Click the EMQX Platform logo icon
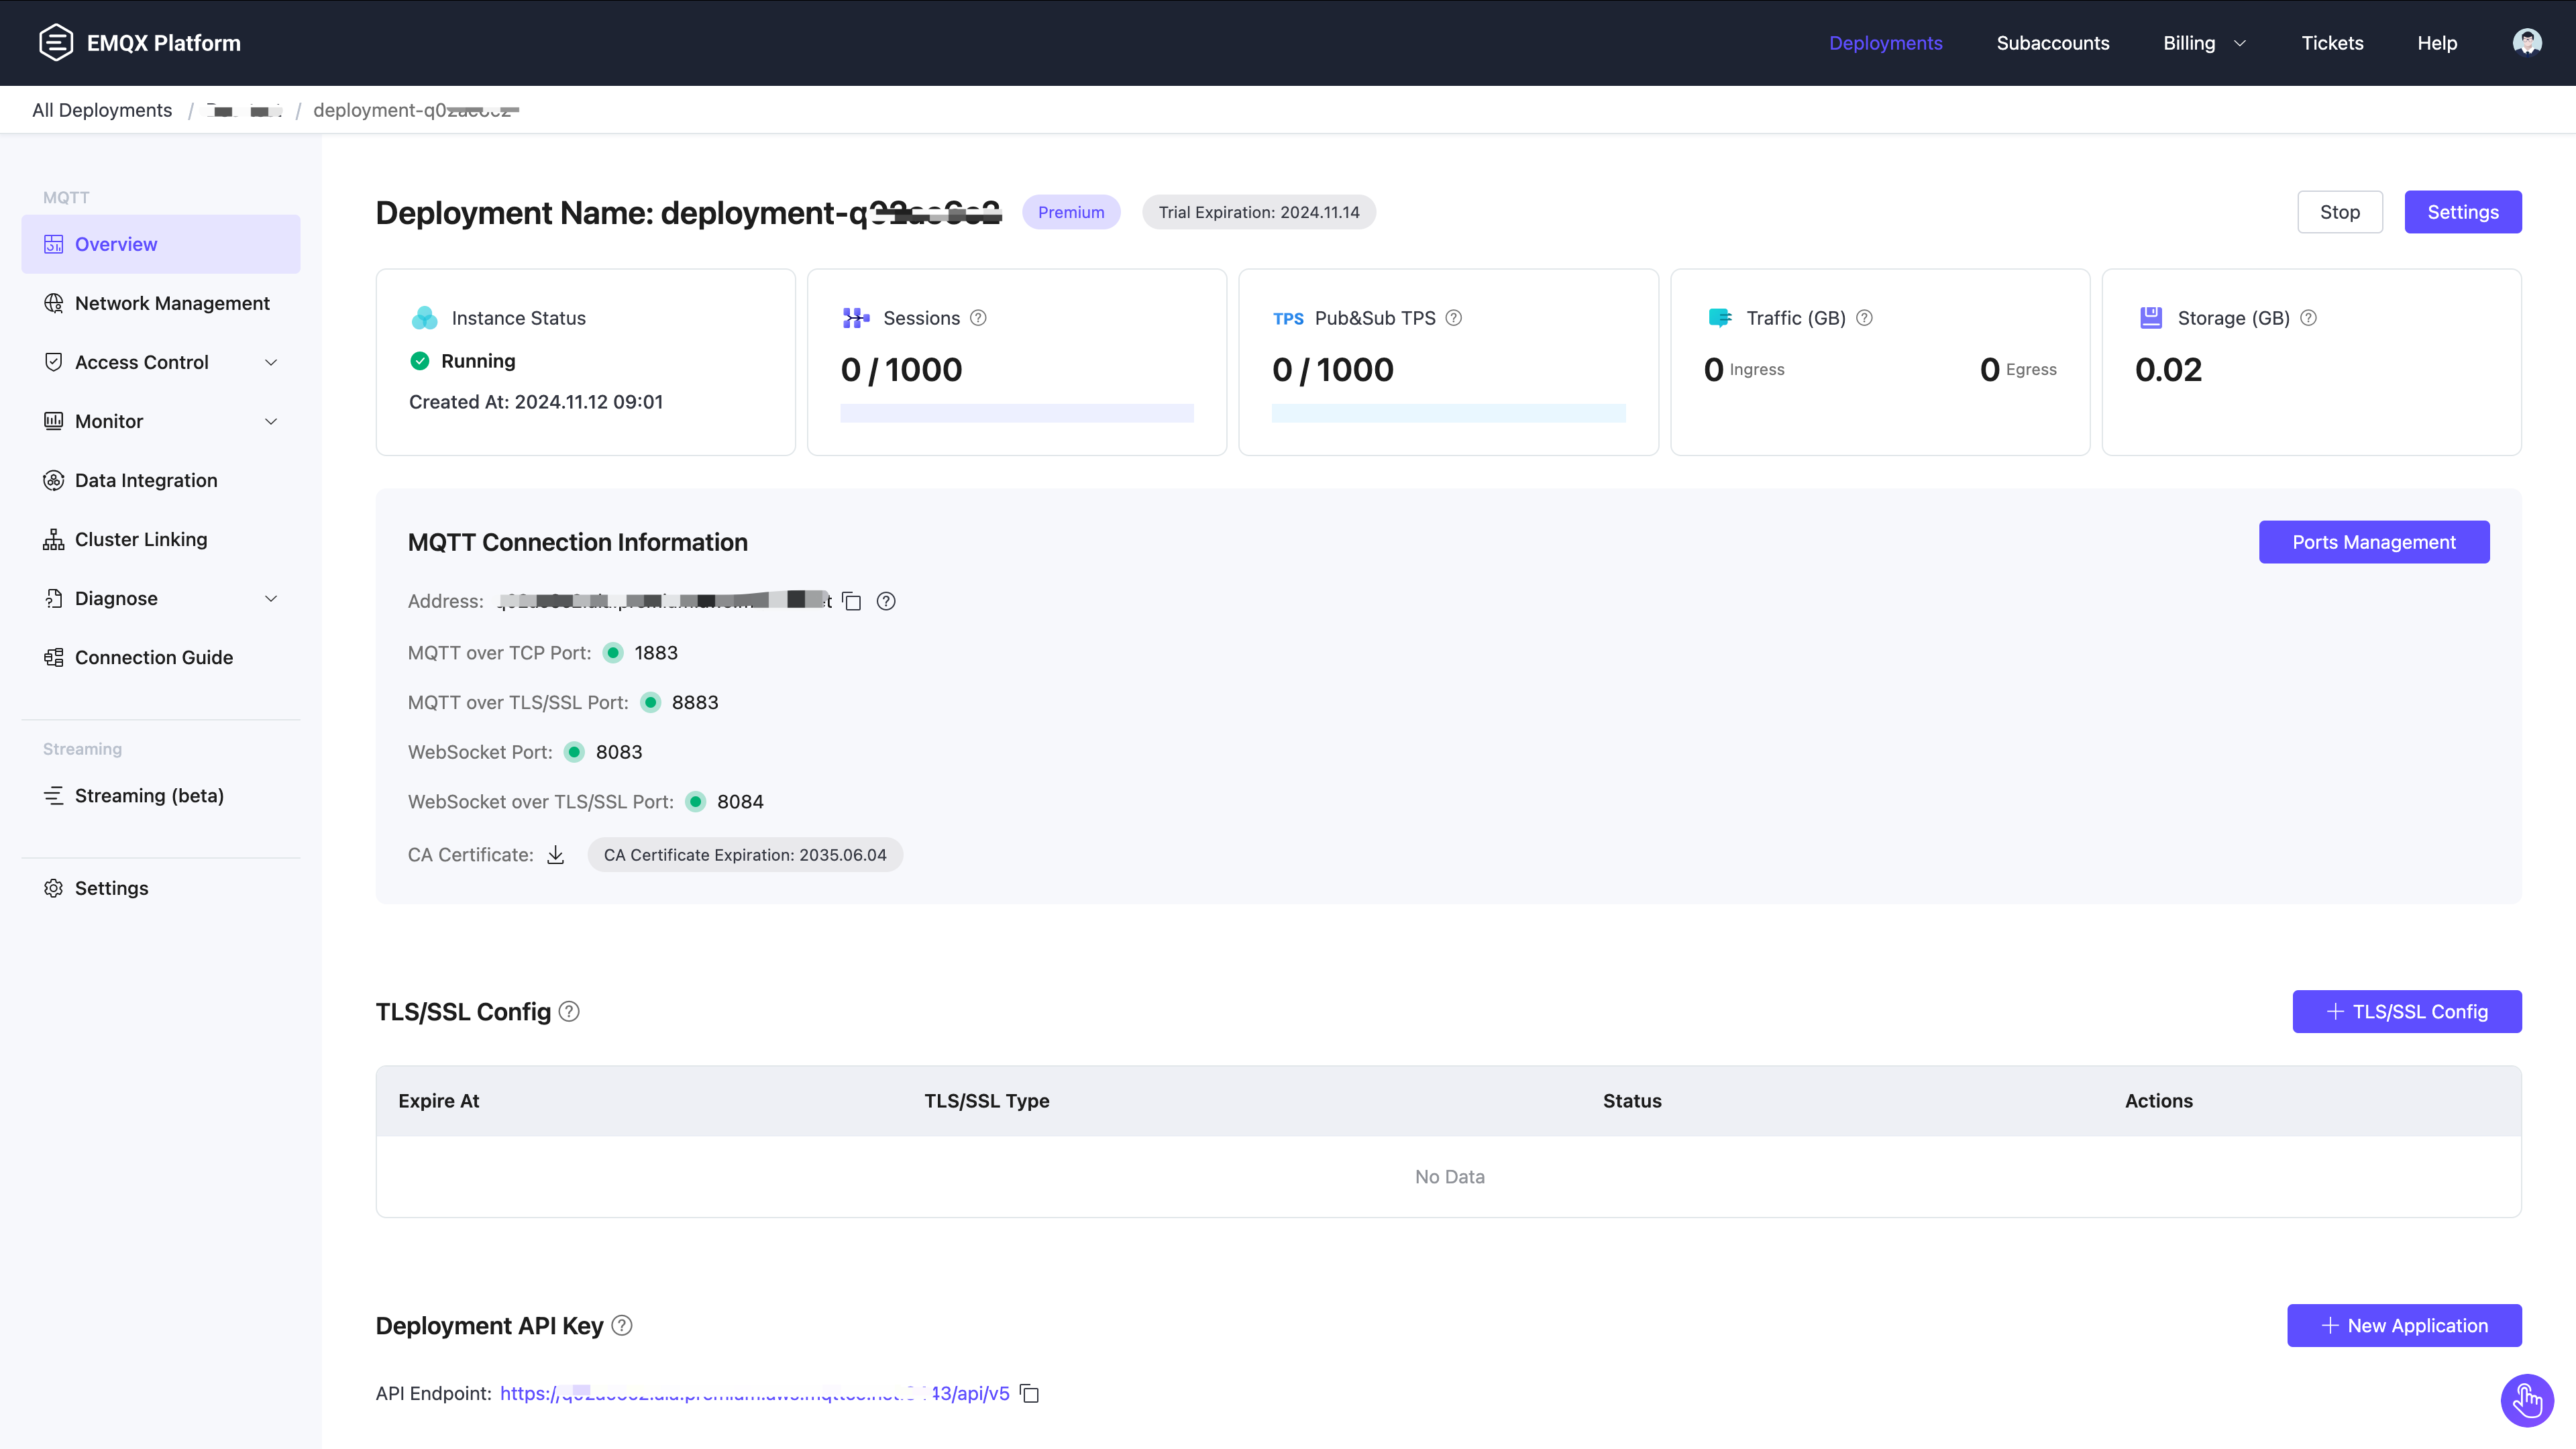The image size is (2576, 1449). (x=56, y=42)
